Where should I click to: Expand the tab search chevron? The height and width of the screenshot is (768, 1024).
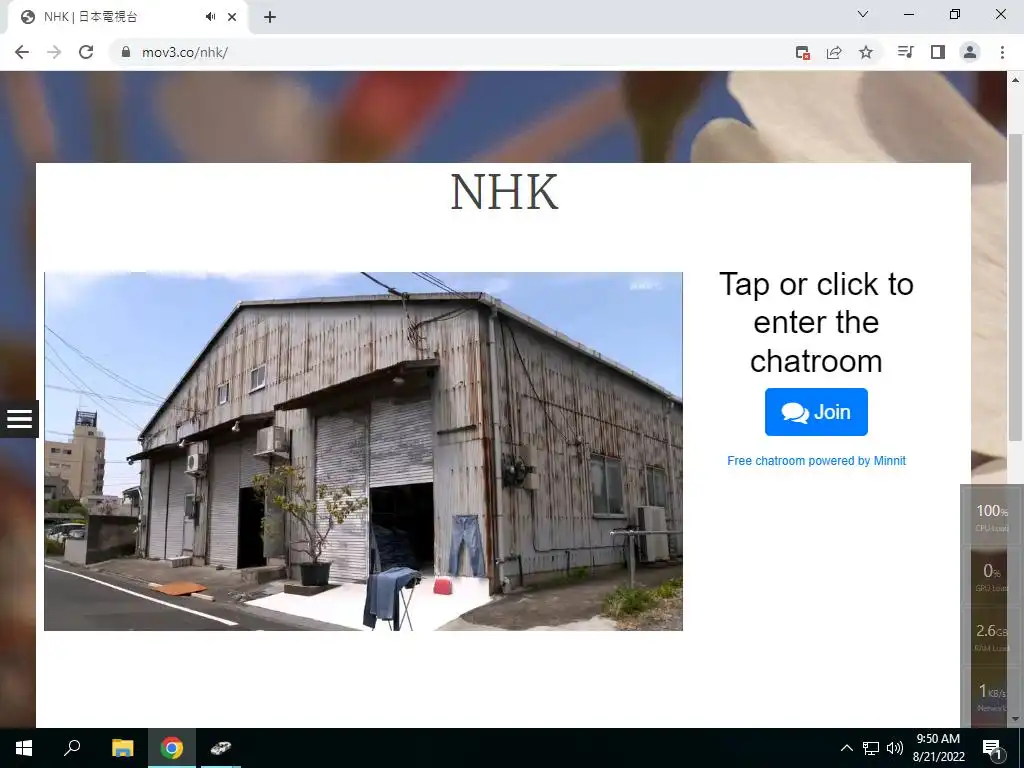click(862, 14)
